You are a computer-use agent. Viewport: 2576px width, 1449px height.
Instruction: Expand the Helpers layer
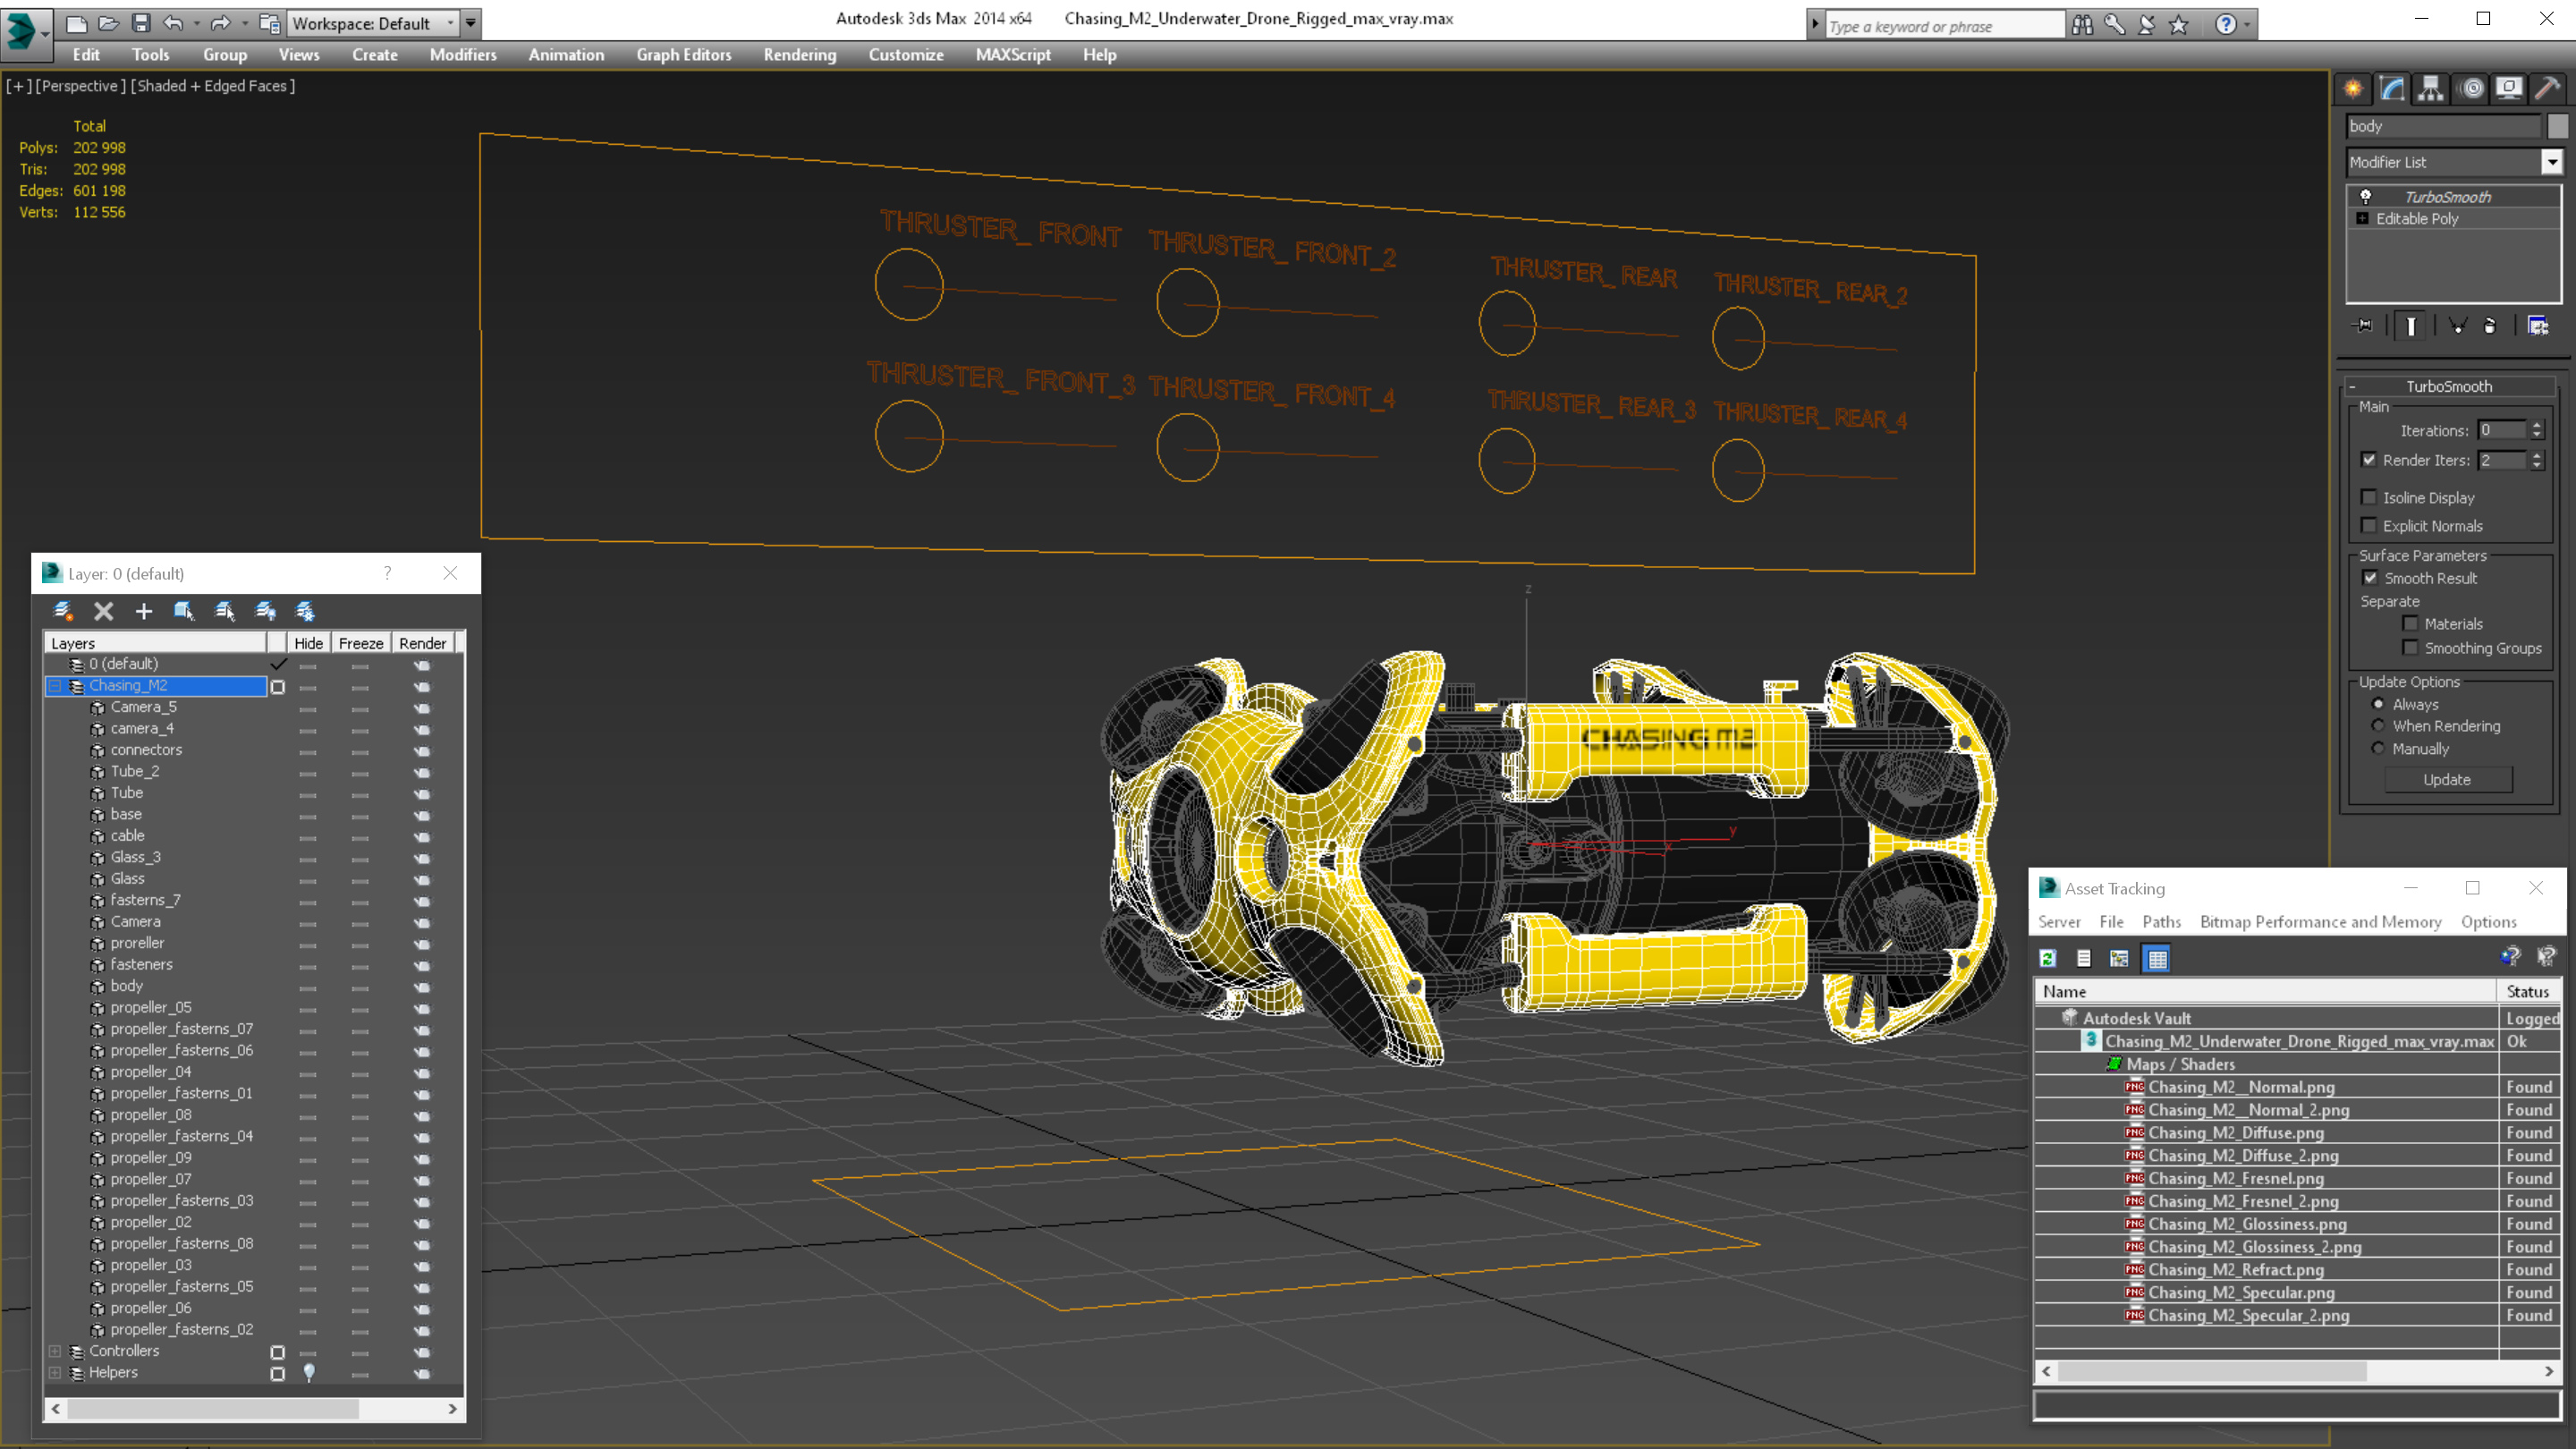(56, 1373)
